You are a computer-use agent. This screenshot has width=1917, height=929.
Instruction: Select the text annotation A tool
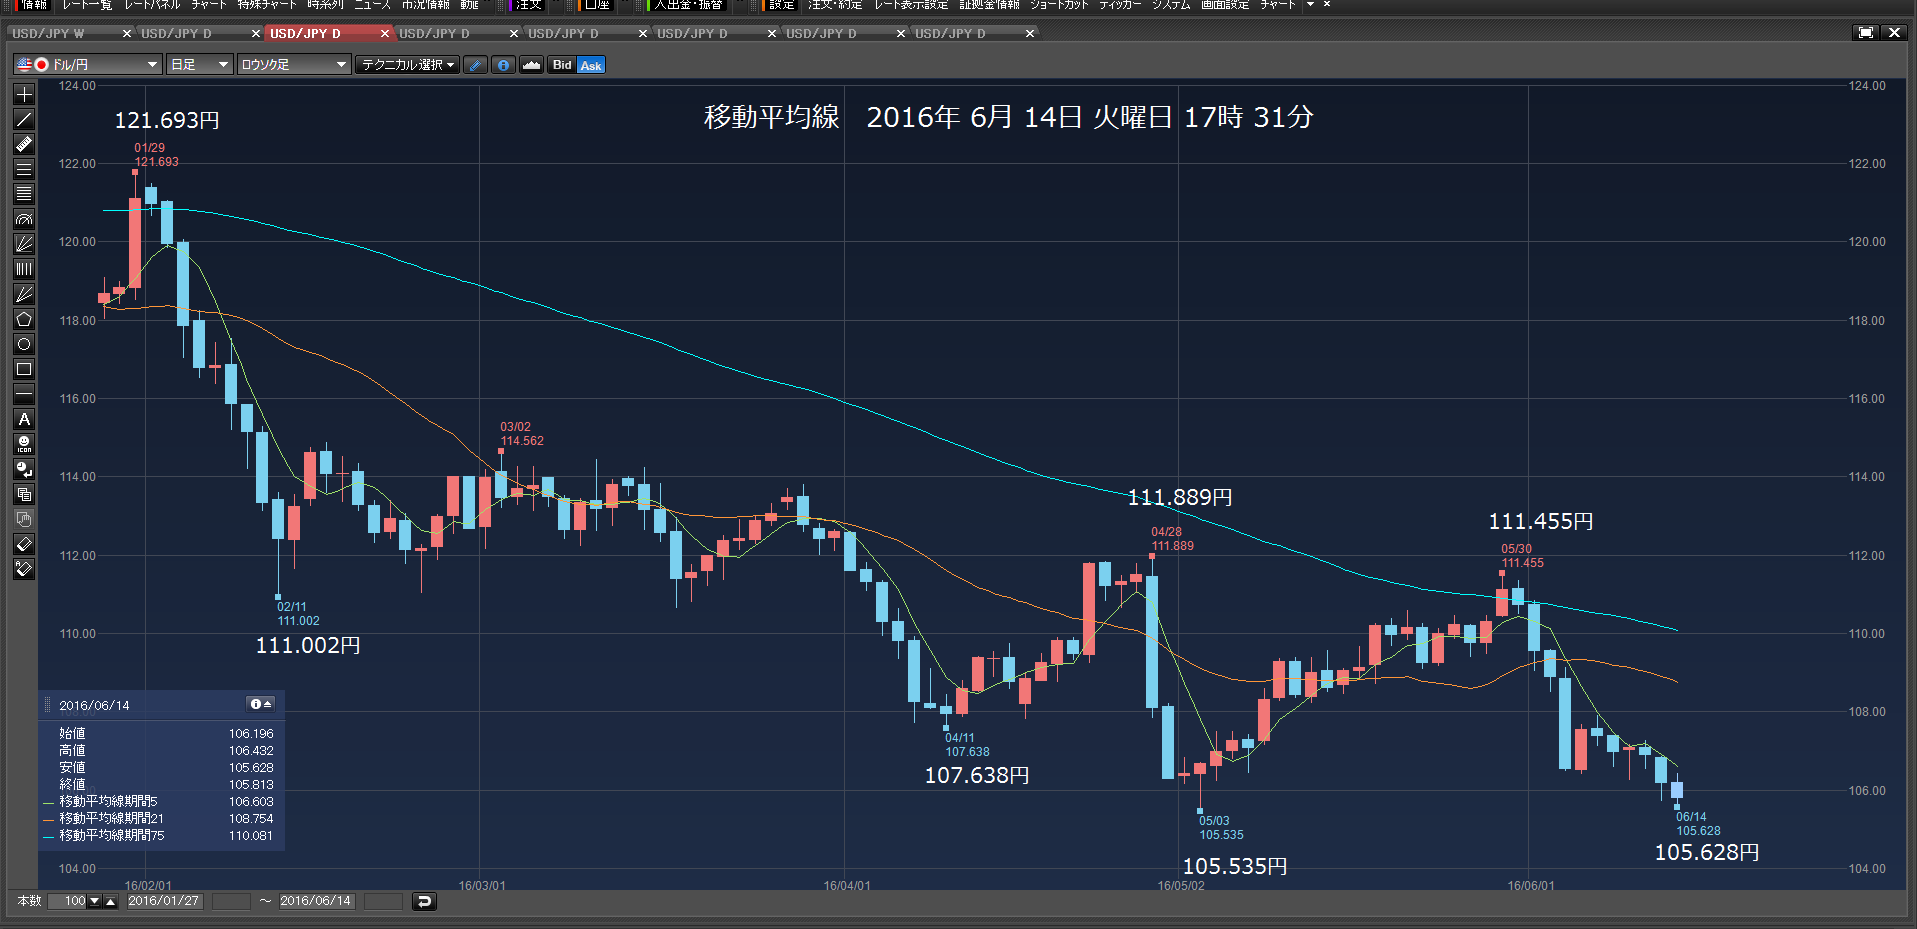[24, 419]
